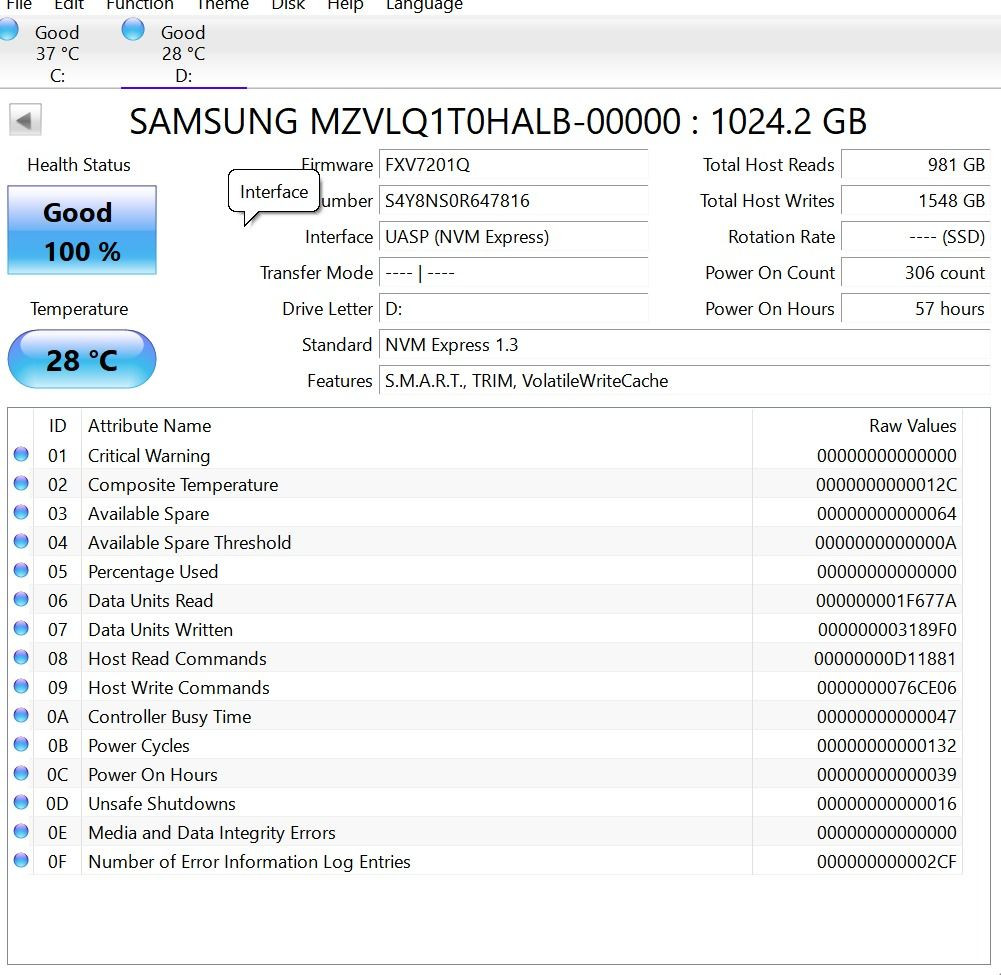Click raw value 00000000000064
This screenshot has height=975, width=1001.
click(886, 514)
